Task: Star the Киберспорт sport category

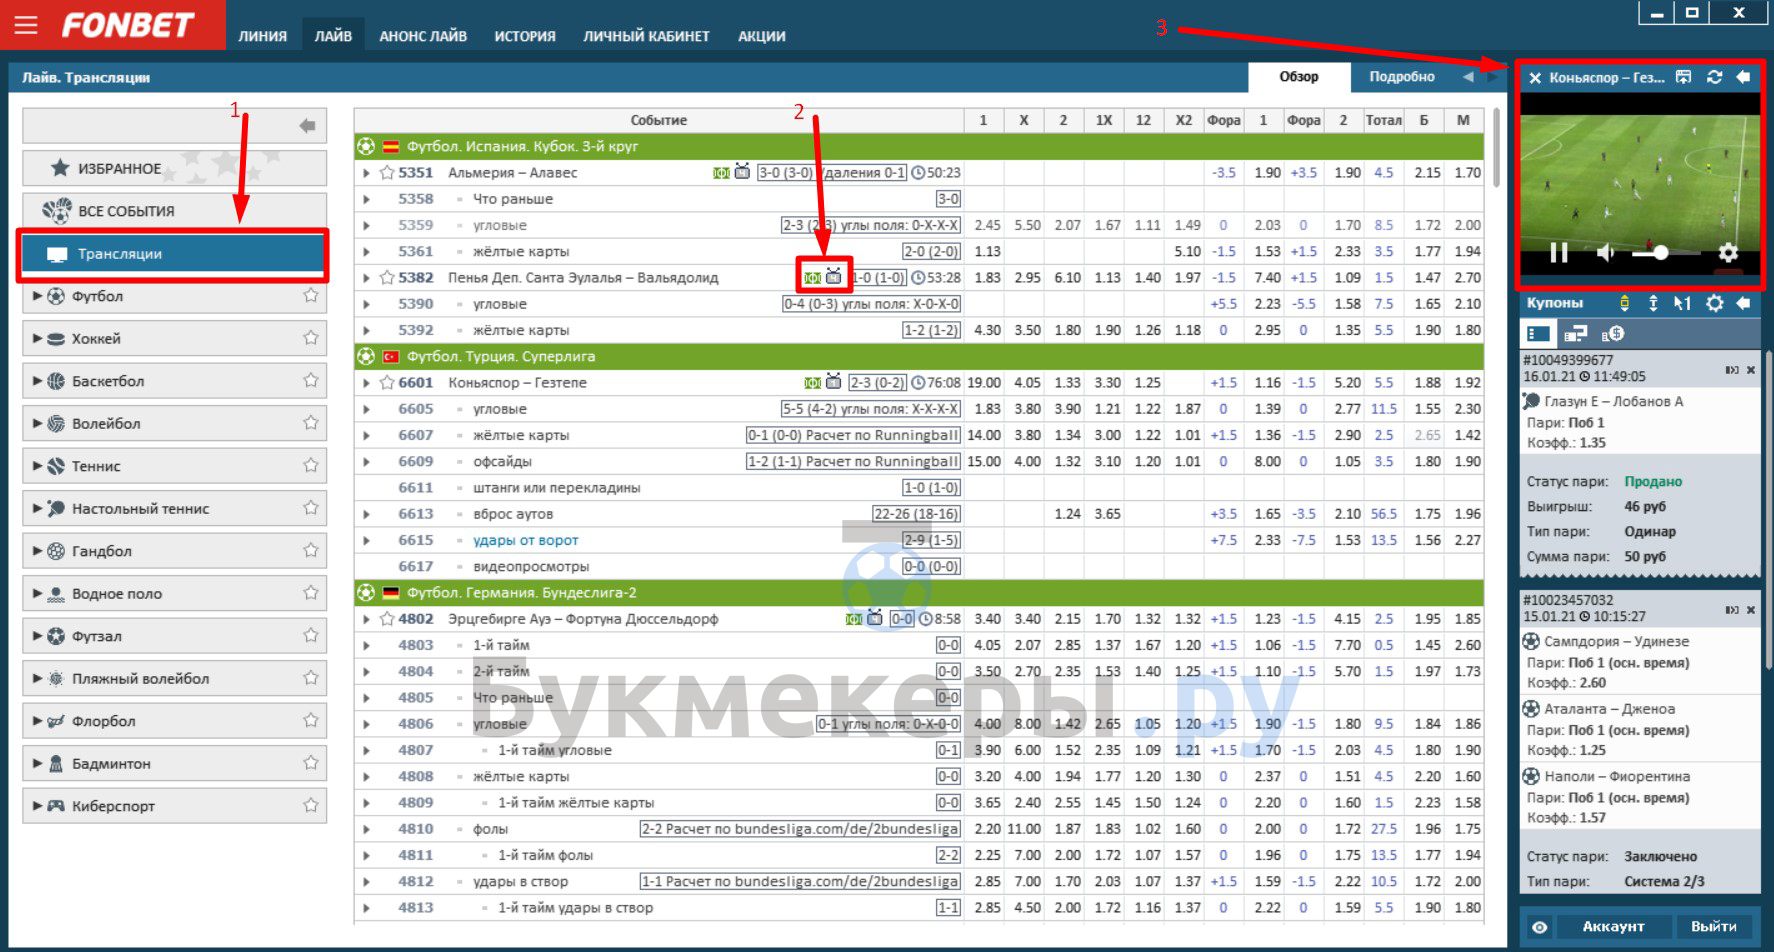Action: 311,805
